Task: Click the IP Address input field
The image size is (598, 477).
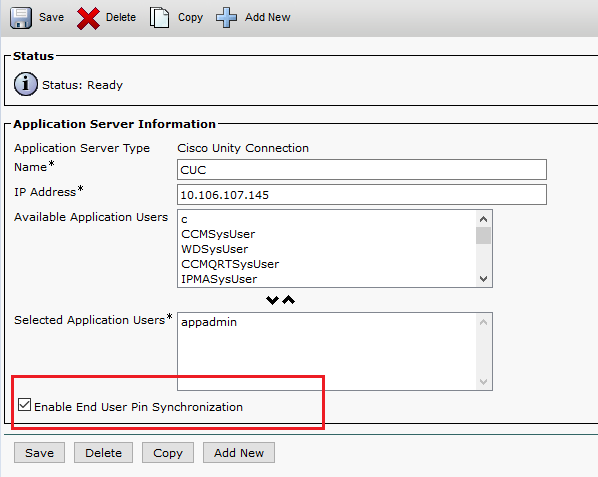Action: click(x=362, y=194)
